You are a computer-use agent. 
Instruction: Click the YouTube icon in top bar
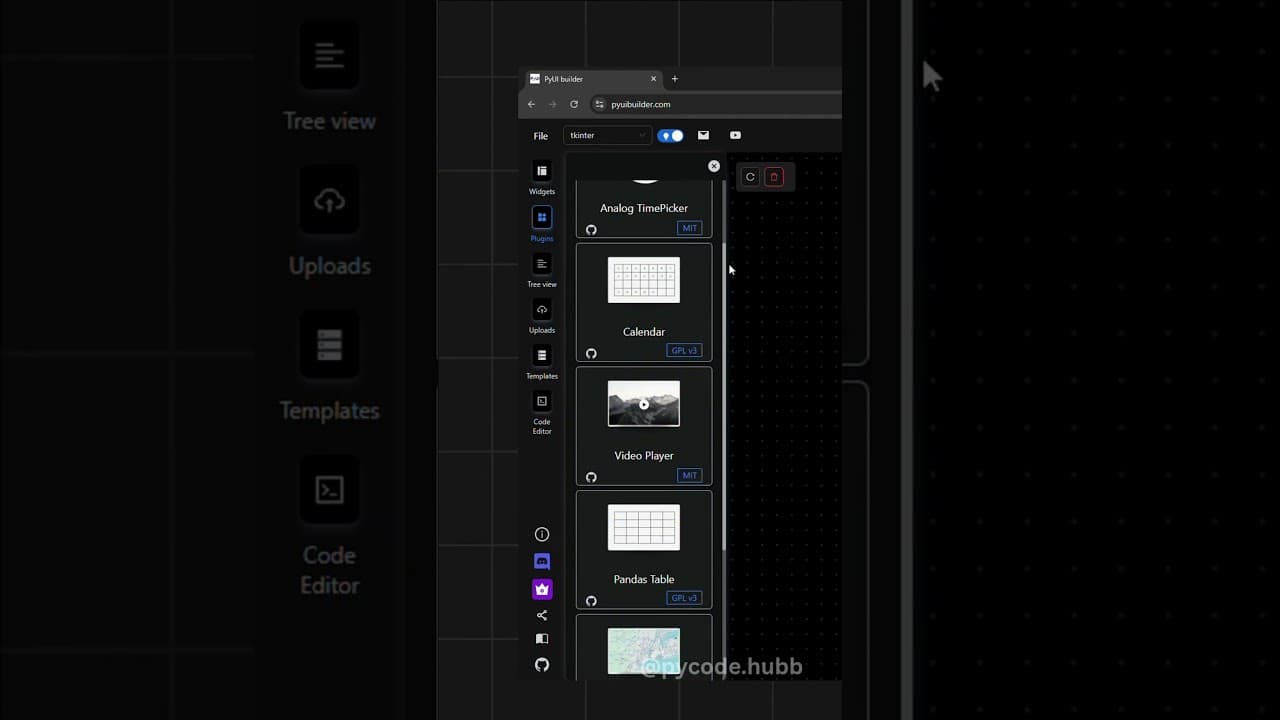coord(735,135)
